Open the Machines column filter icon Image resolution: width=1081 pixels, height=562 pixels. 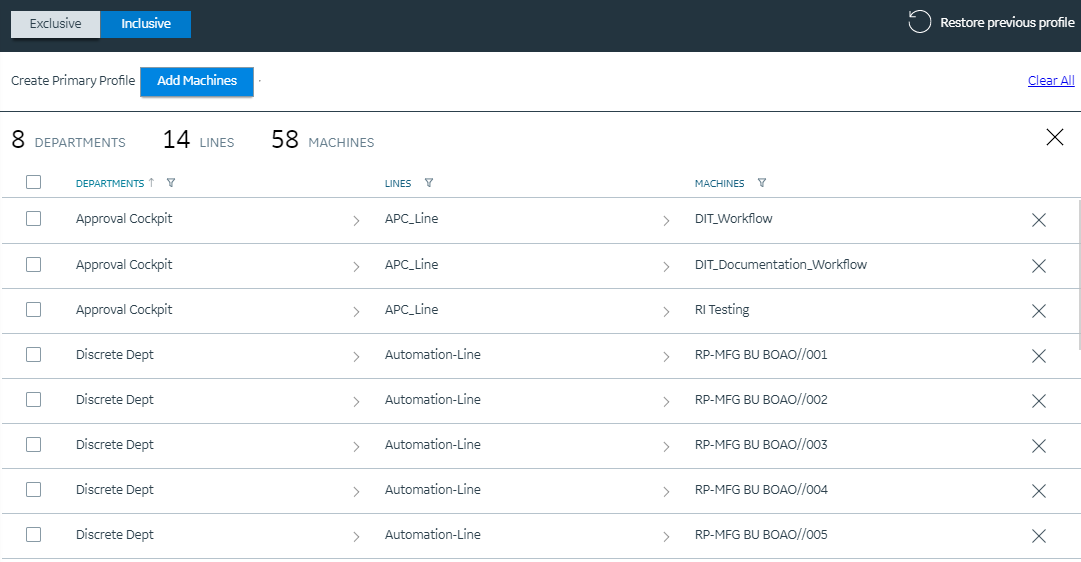tap(762, 183)
